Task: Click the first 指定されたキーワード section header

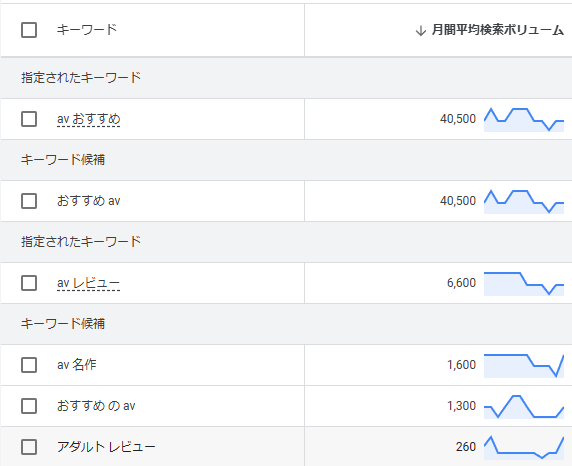Action: (81, 78)
